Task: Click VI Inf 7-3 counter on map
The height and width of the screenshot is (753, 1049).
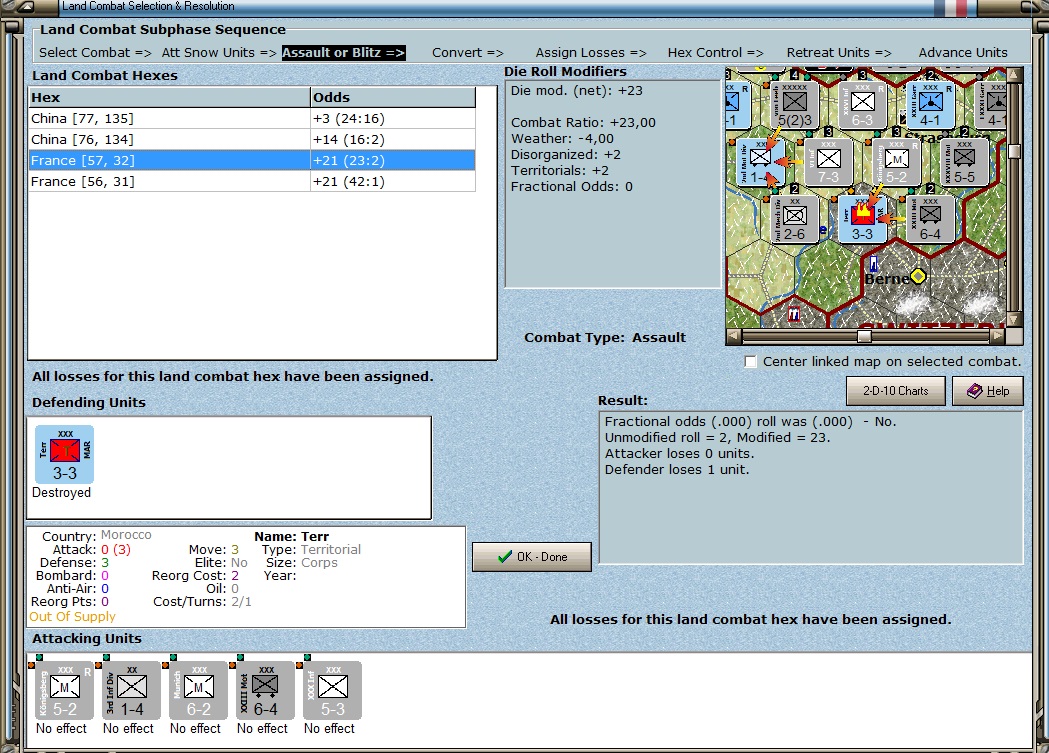Action: (x=828, y=162)
